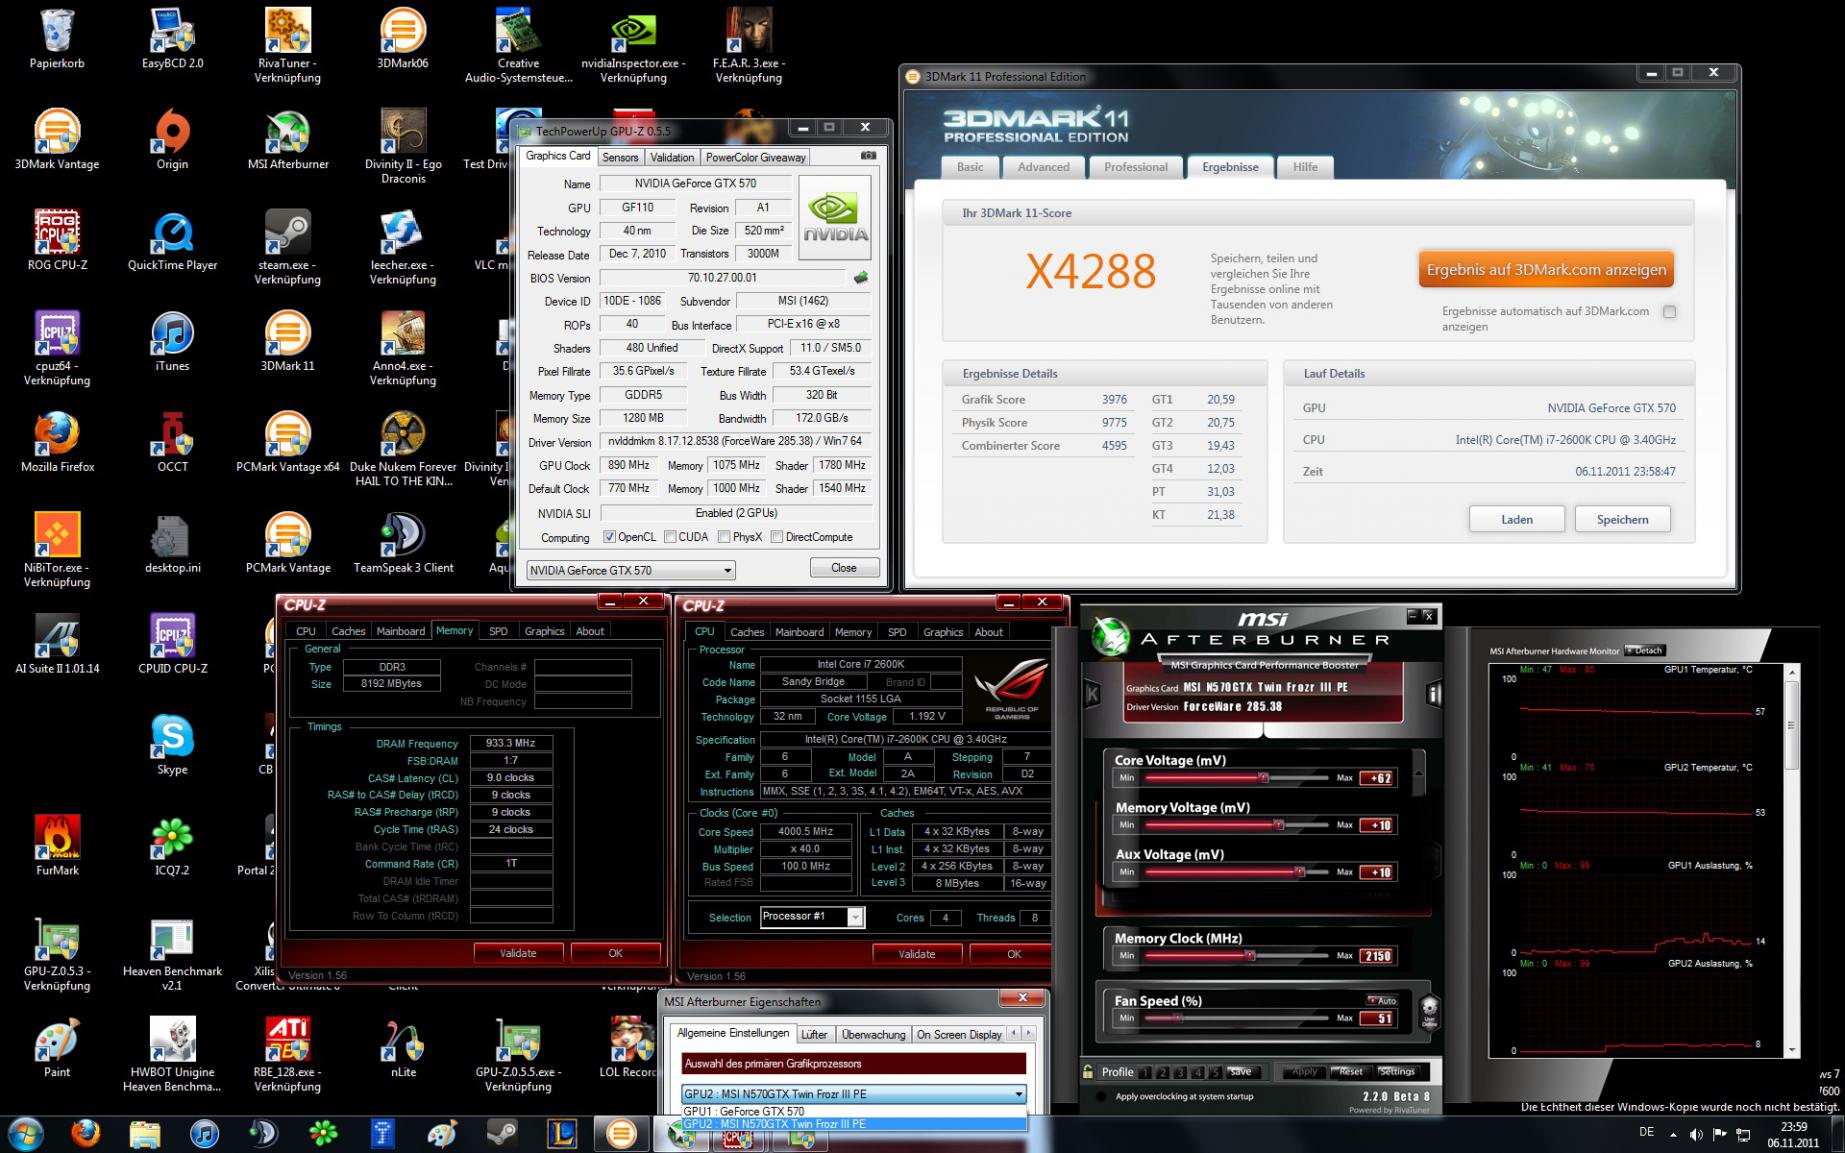Click the Afterburner Reset button
The width and height of the screenshot is (1845, 1153).
pos(1350,1071)
